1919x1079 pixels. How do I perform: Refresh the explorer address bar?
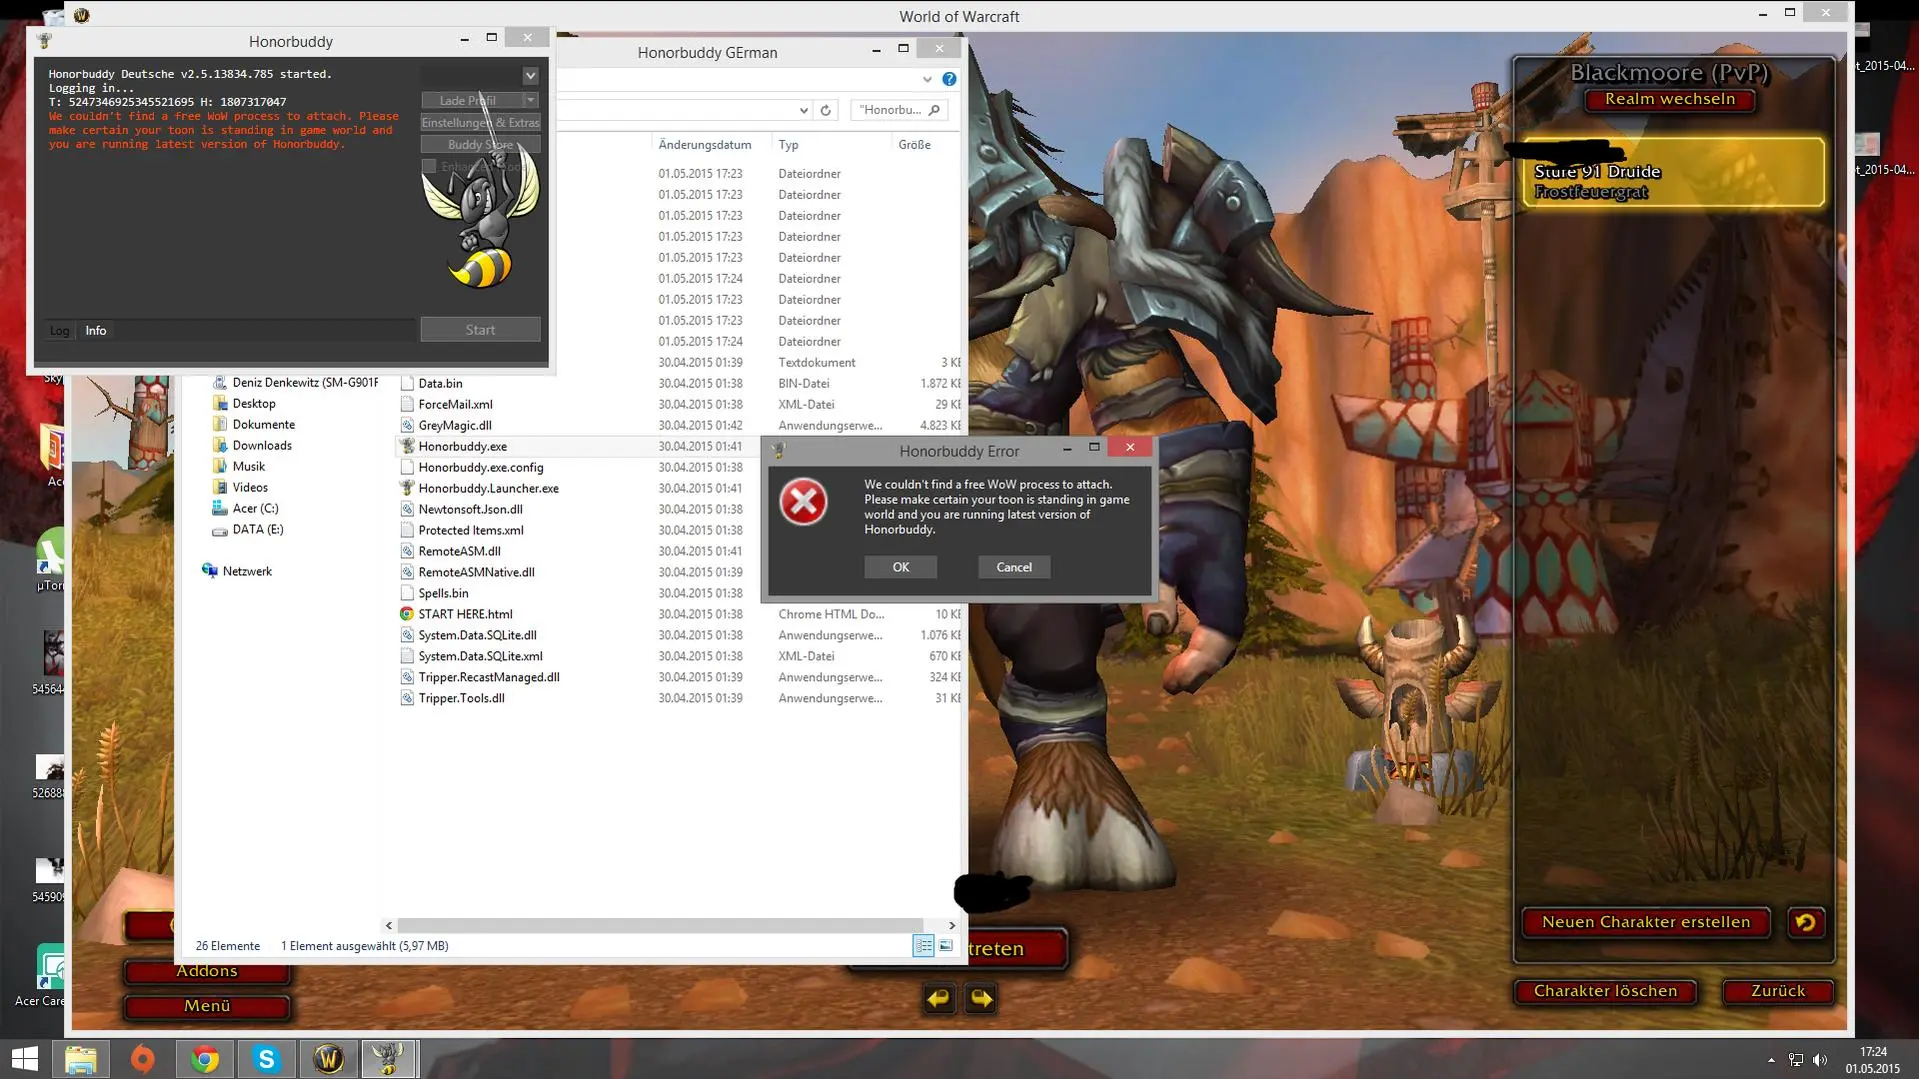coord(825,110)
